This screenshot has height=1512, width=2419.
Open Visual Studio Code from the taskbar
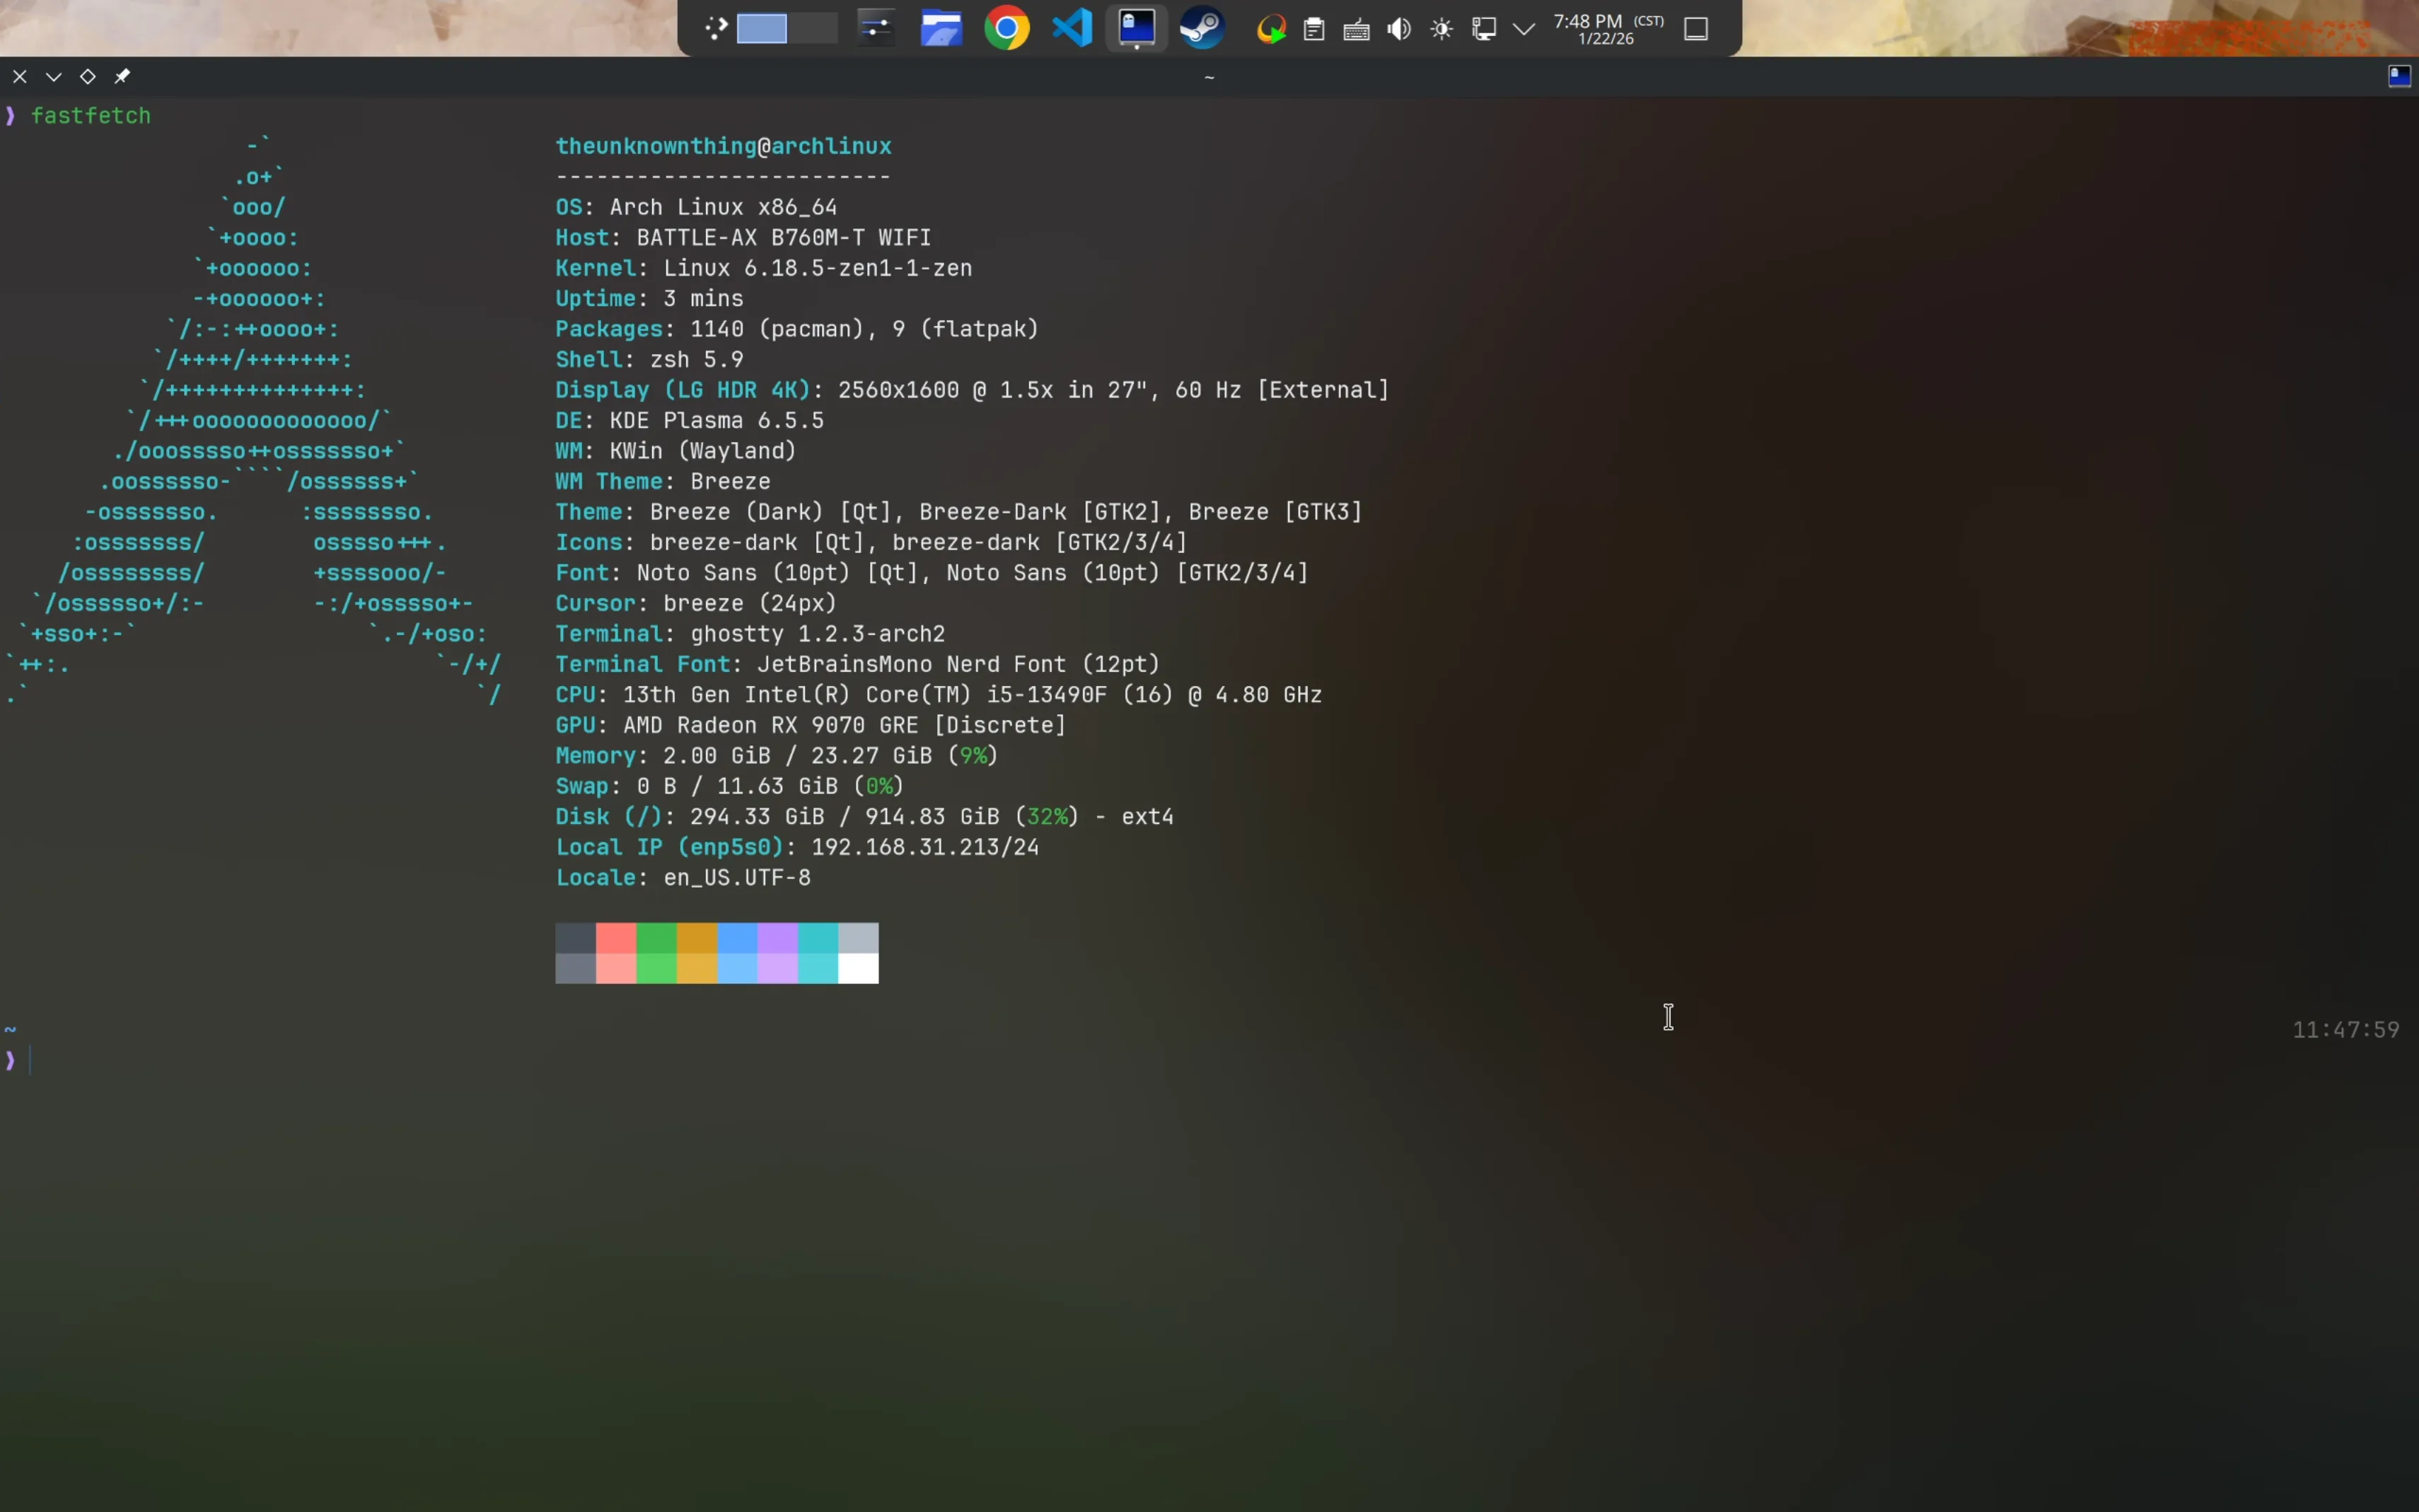click(1072, 27)
